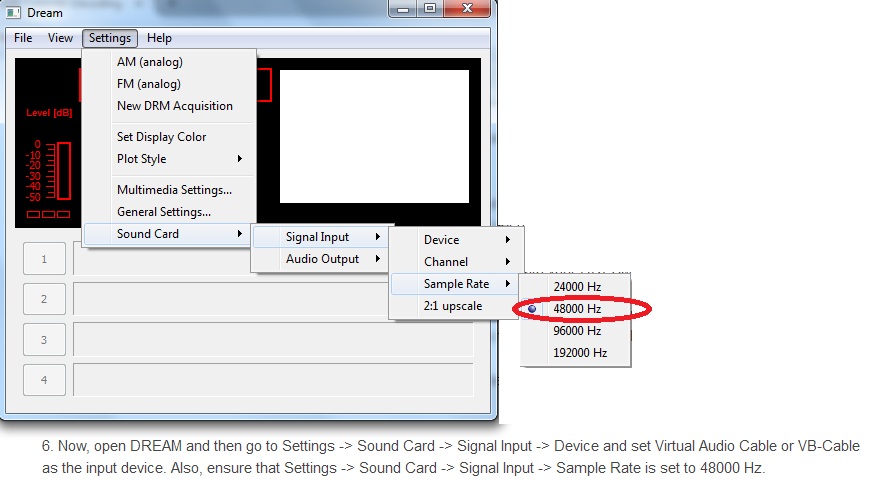Select 24000 Hz sample rate

tap(575, 286)
